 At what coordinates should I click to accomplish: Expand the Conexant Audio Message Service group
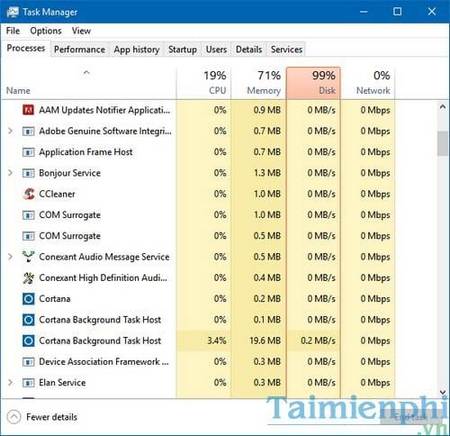pyautogui.click(x=10, y=257)
